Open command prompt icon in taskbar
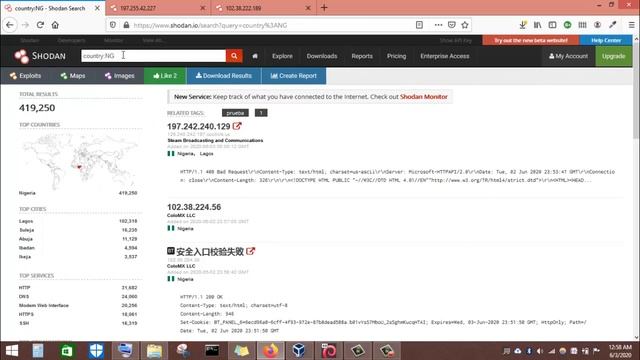Viewport: 640px width, 360px height. 212,351
